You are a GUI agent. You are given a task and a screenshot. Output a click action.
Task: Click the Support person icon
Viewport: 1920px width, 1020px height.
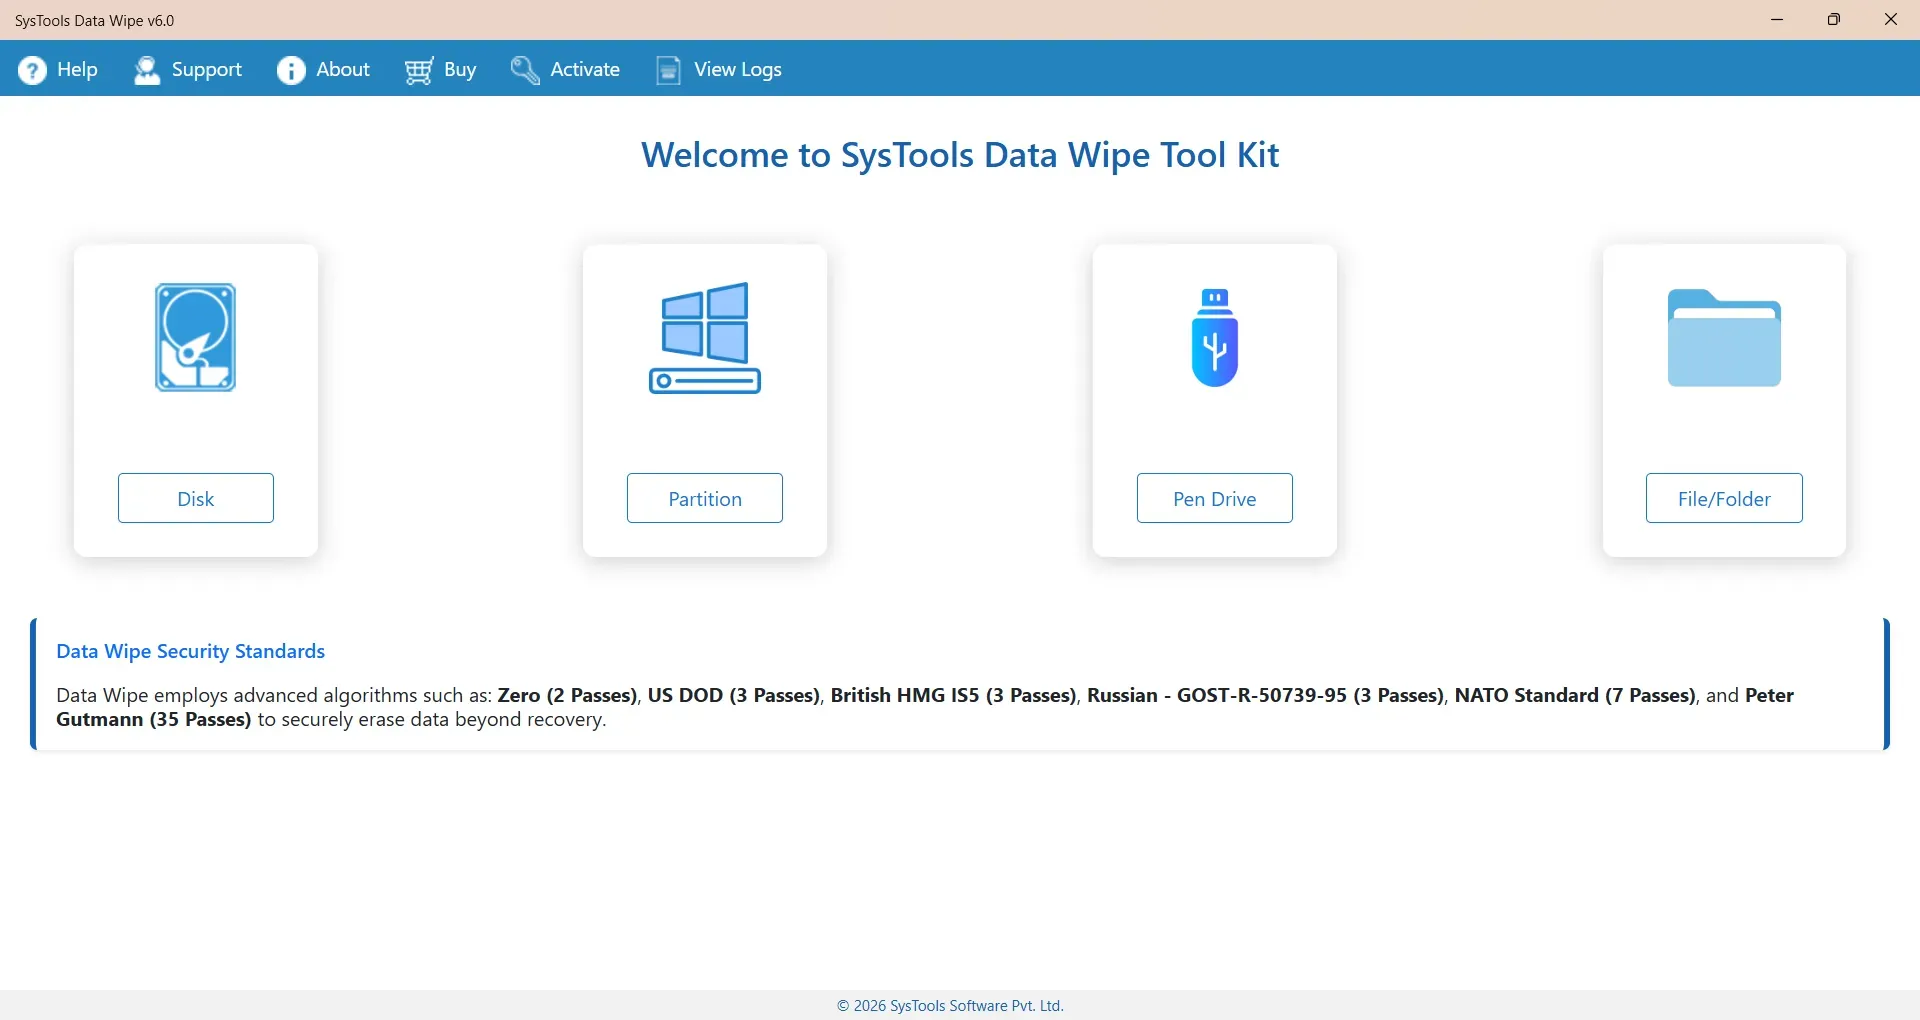click(x=147, y=70)
